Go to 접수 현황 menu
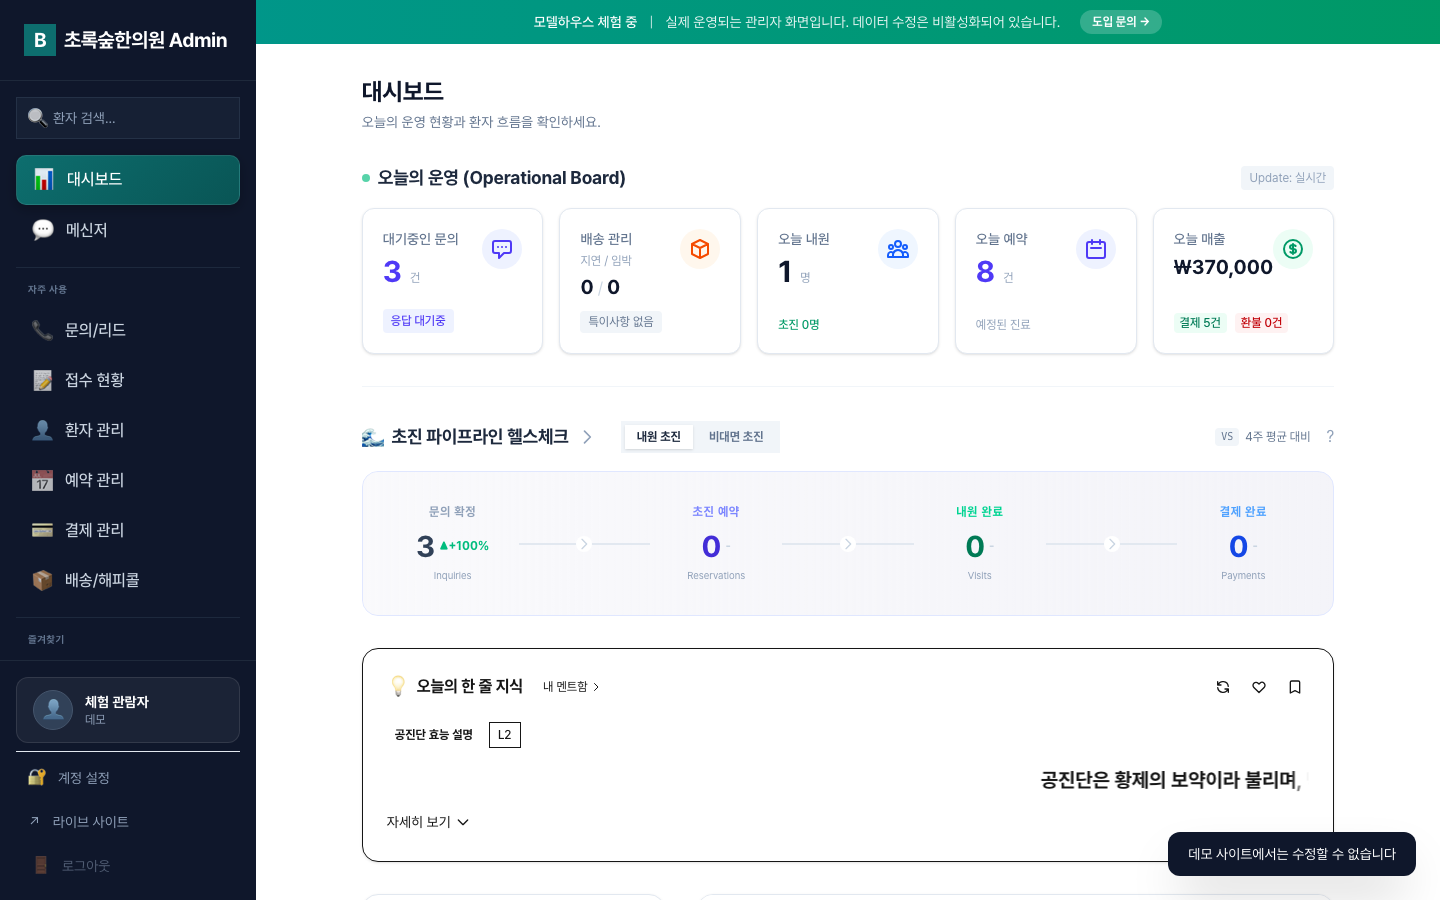Image resolution: width=1440 pixels, height=900 pixels. point(128,380)
